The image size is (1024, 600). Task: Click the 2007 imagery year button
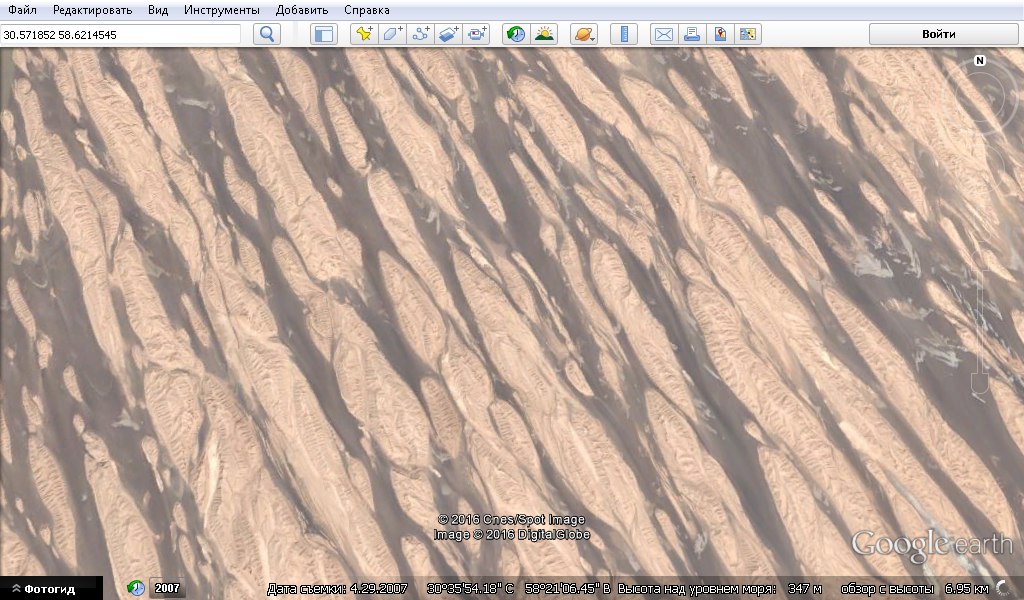[167, 588]
